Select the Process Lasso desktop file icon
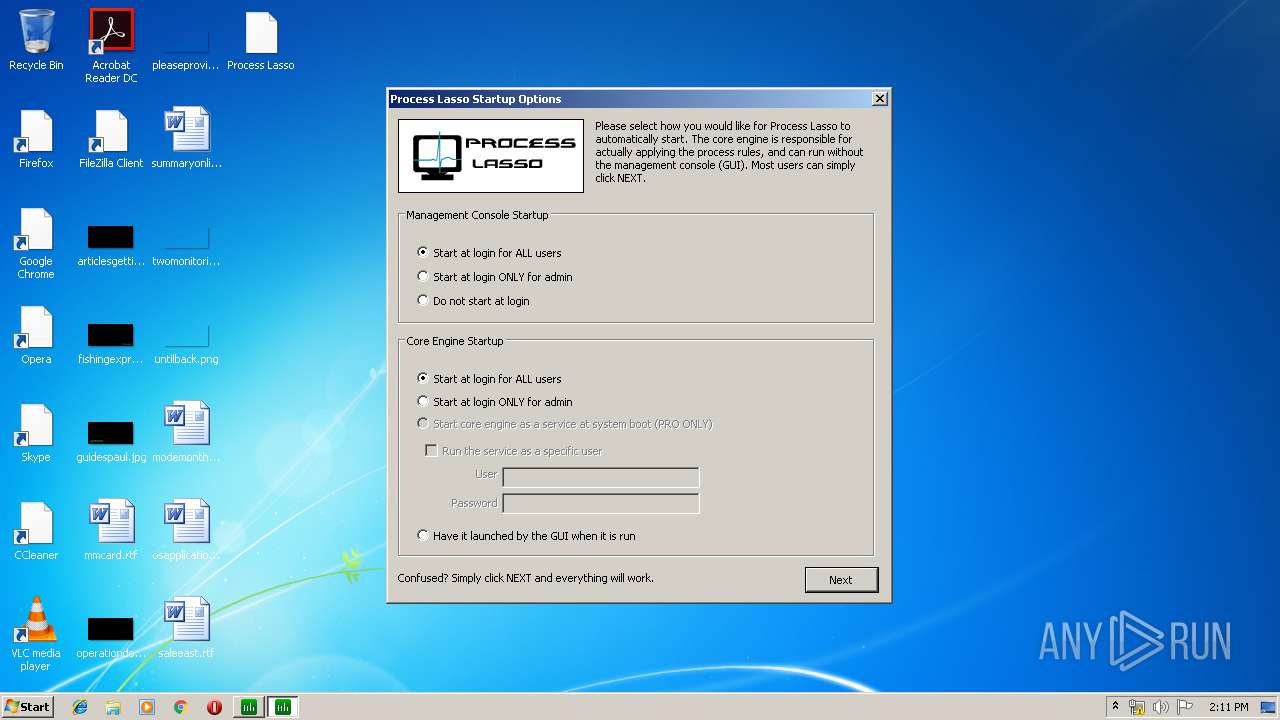 coord(260,40)
